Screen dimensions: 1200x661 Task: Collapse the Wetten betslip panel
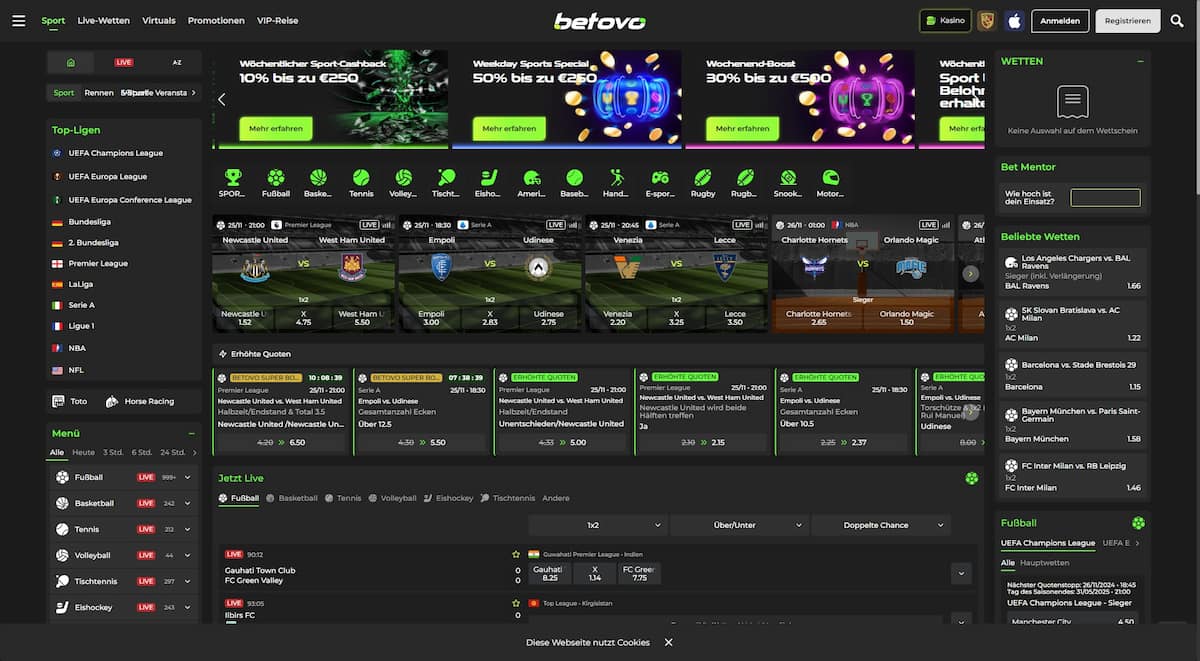(1140, 61)
